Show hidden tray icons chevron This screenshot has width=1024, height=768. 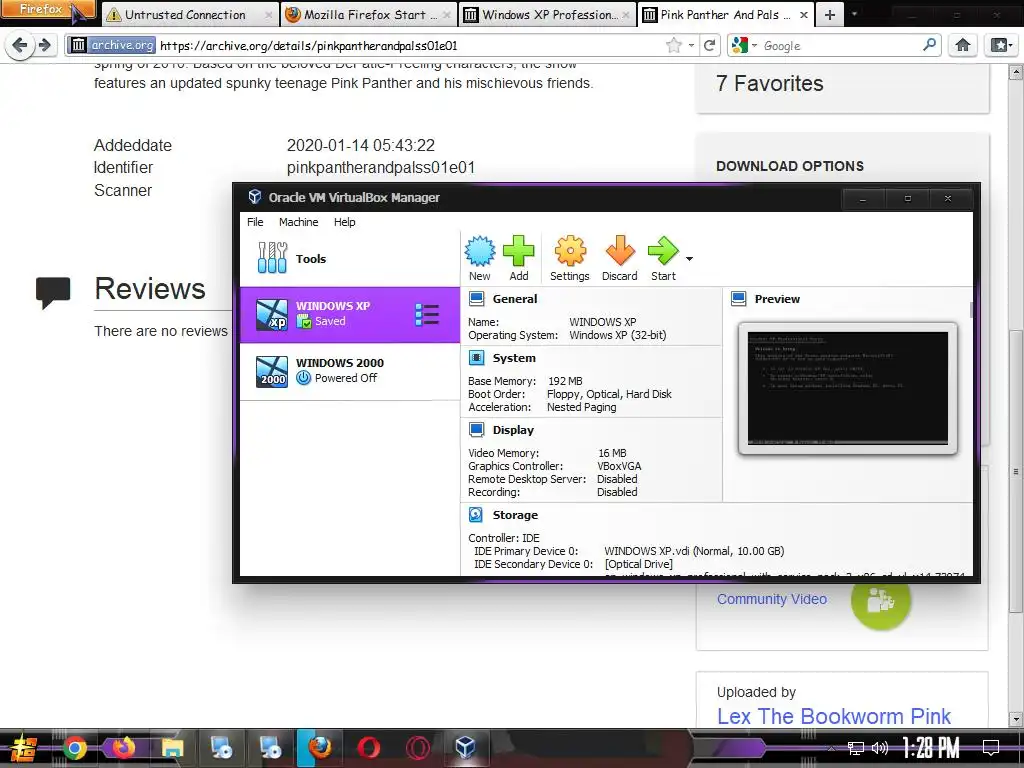[831, 748]
